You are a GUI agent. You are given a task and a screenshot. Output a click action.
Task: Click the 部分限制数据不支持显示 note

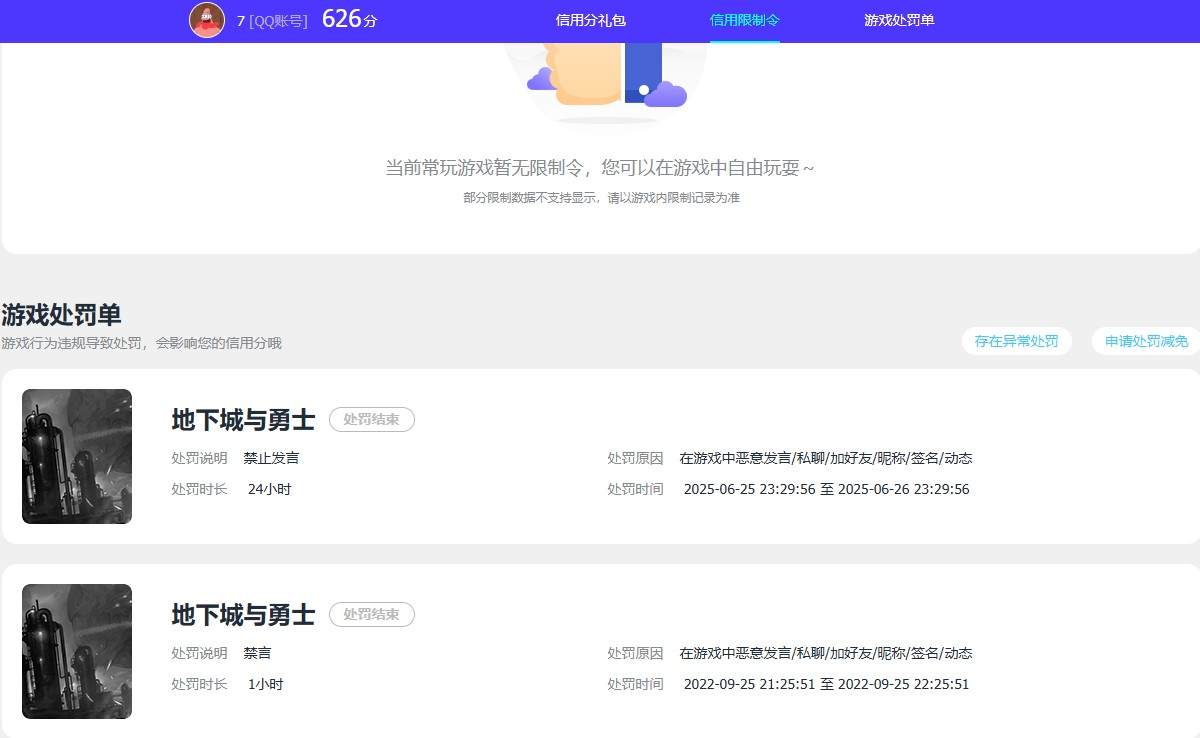coord(601,198)
